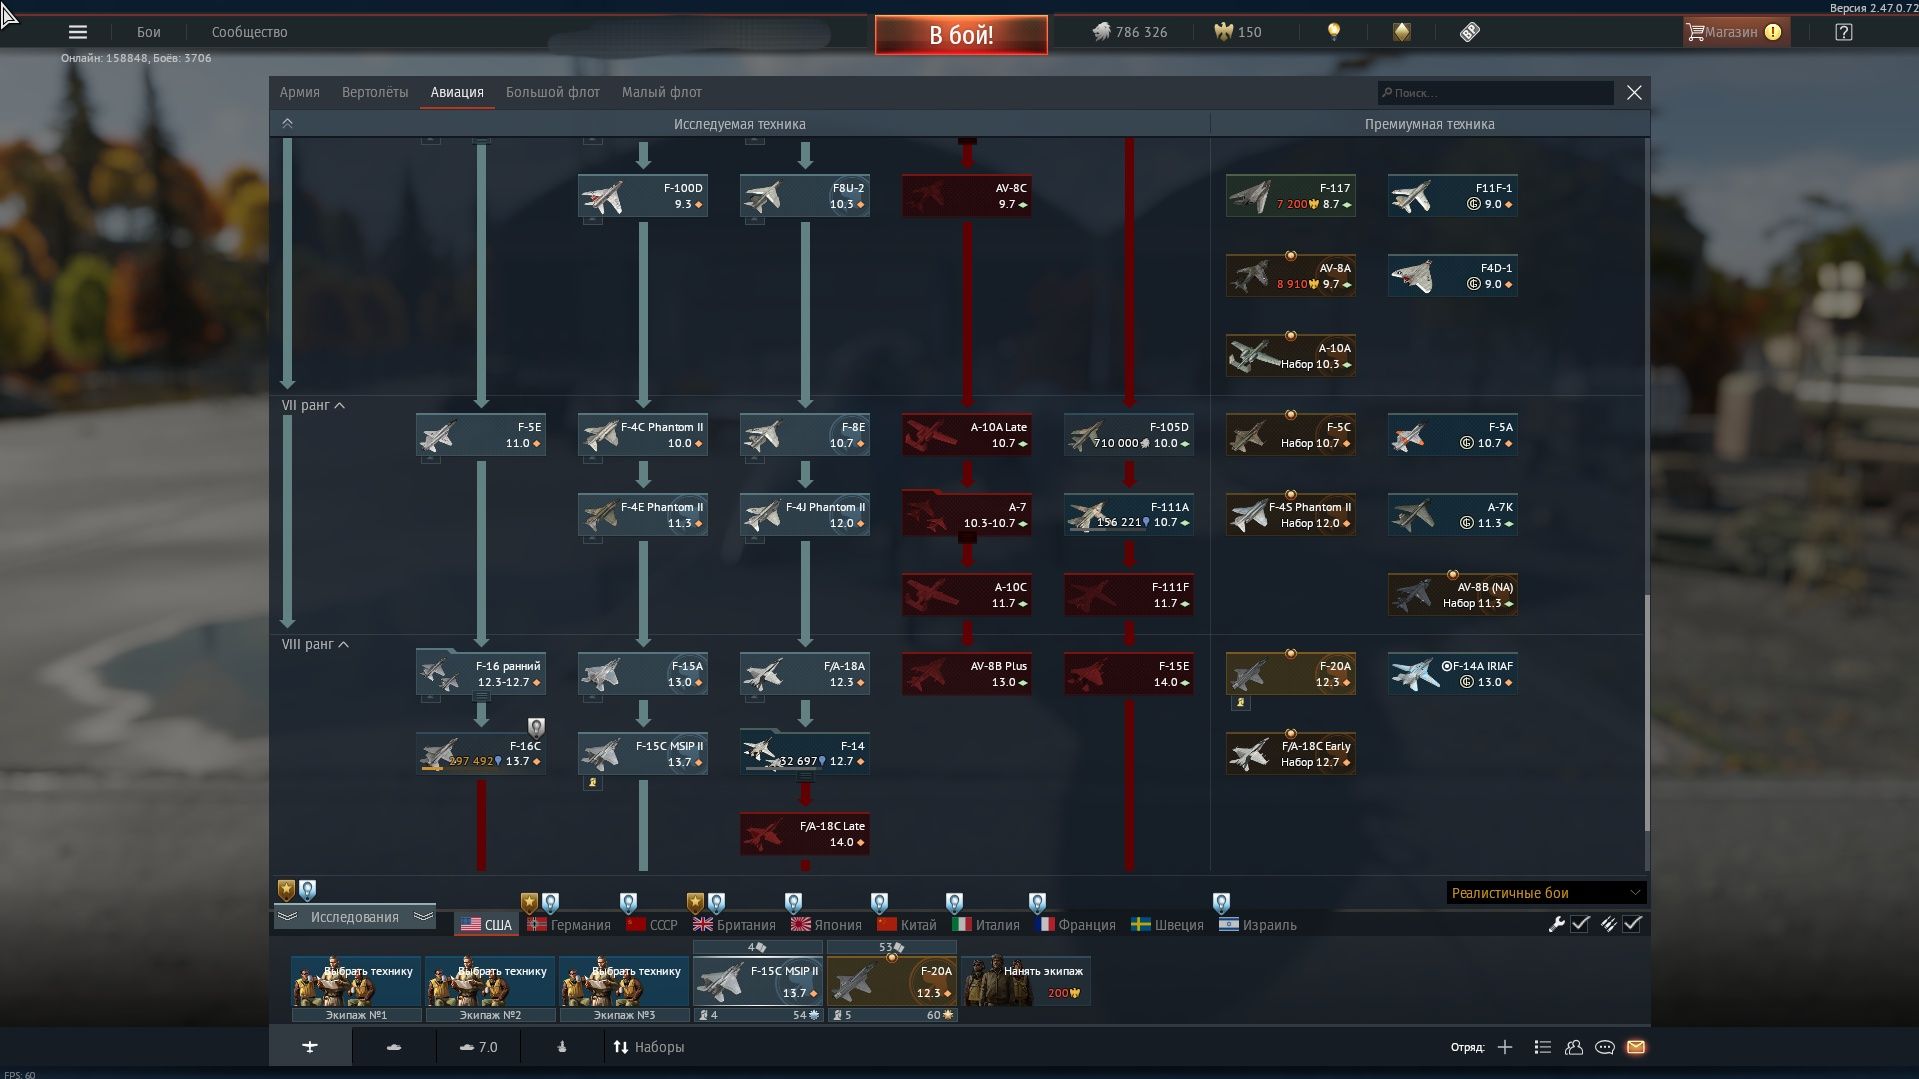Select the F/A-18C Late card
Viewport: 1919px width, 1079px height.
805,834
